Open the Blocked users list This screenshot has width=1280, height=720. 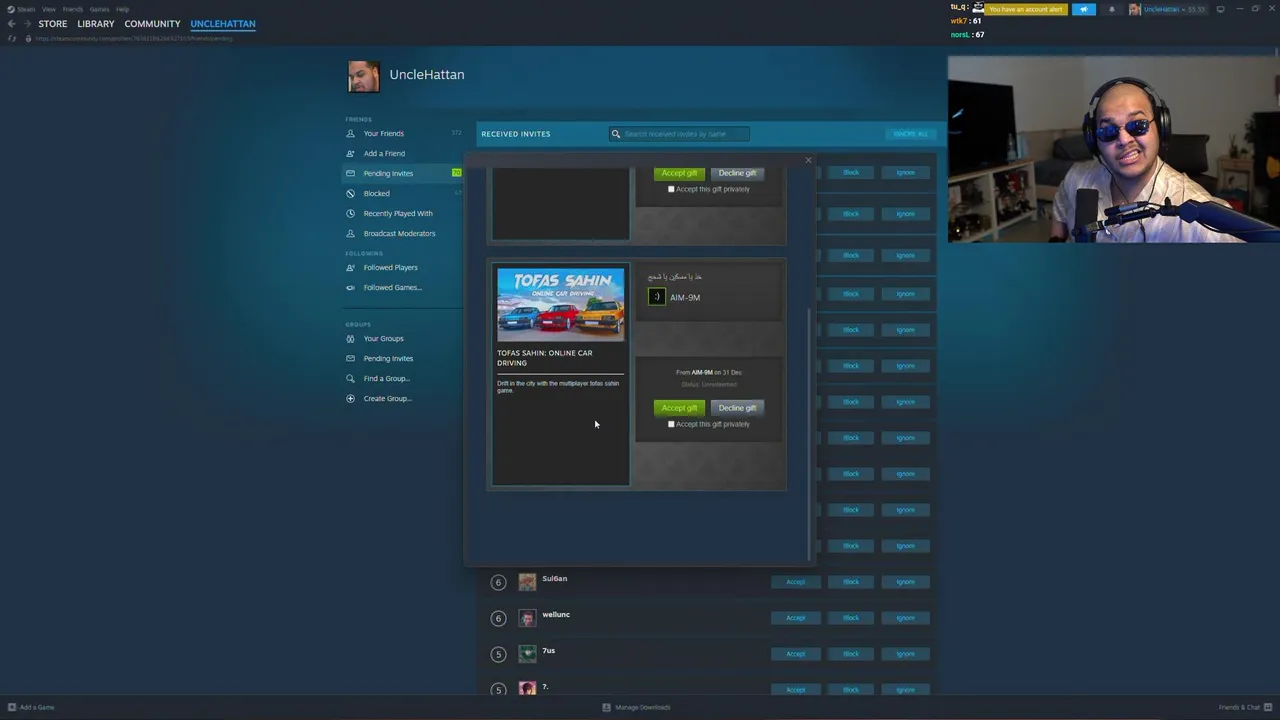click(376, 193)
